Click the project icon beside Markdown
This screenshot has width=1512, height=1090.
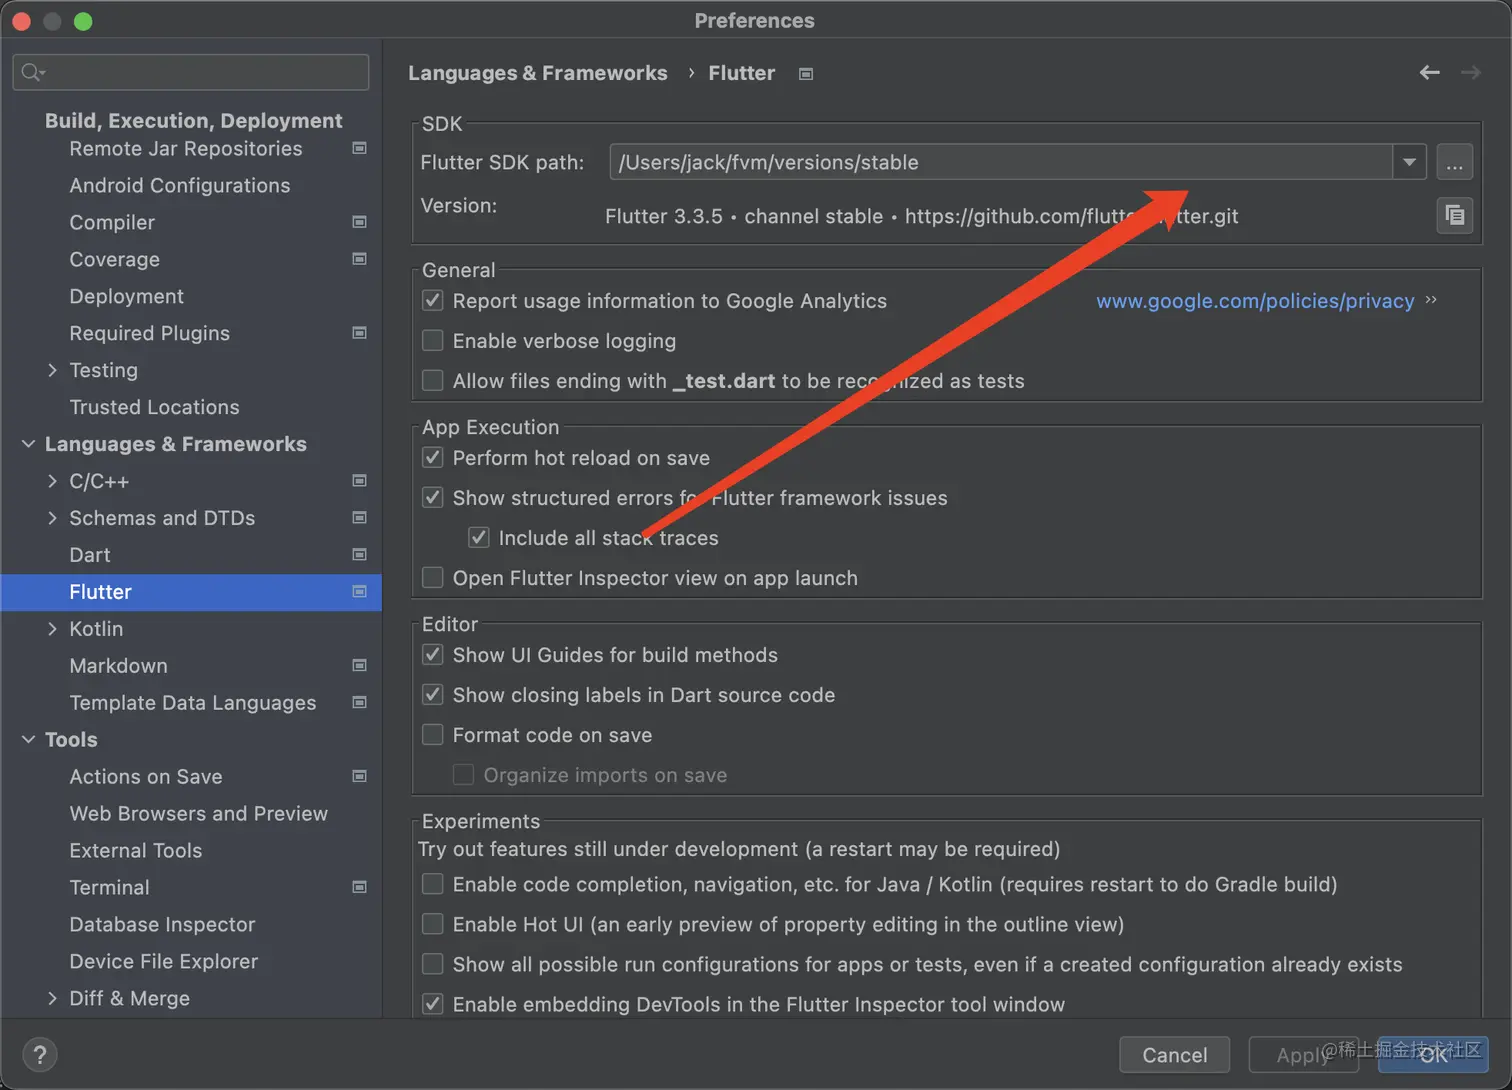pos(360,666)
